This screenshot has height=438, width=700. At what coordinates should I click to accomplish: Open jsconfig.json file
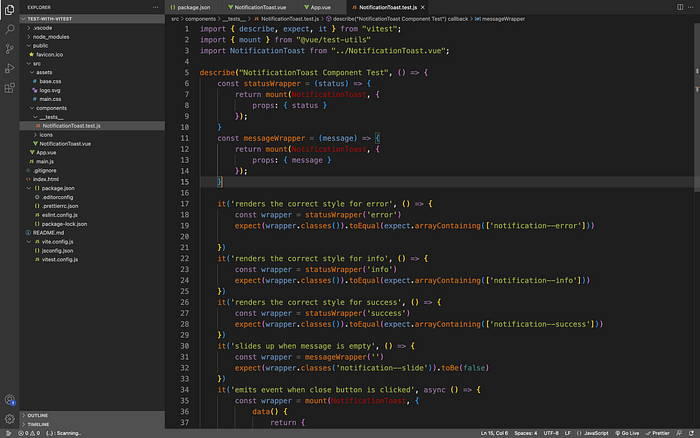click(92, 250)
